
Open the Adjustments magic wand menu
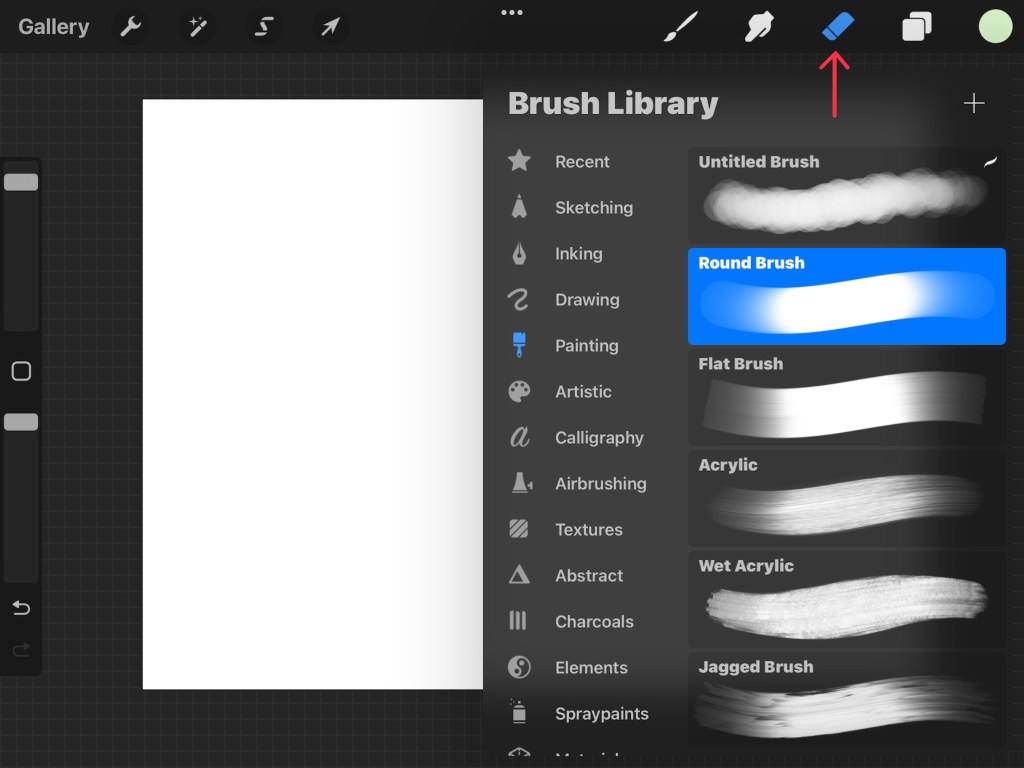tap(198, 27)
